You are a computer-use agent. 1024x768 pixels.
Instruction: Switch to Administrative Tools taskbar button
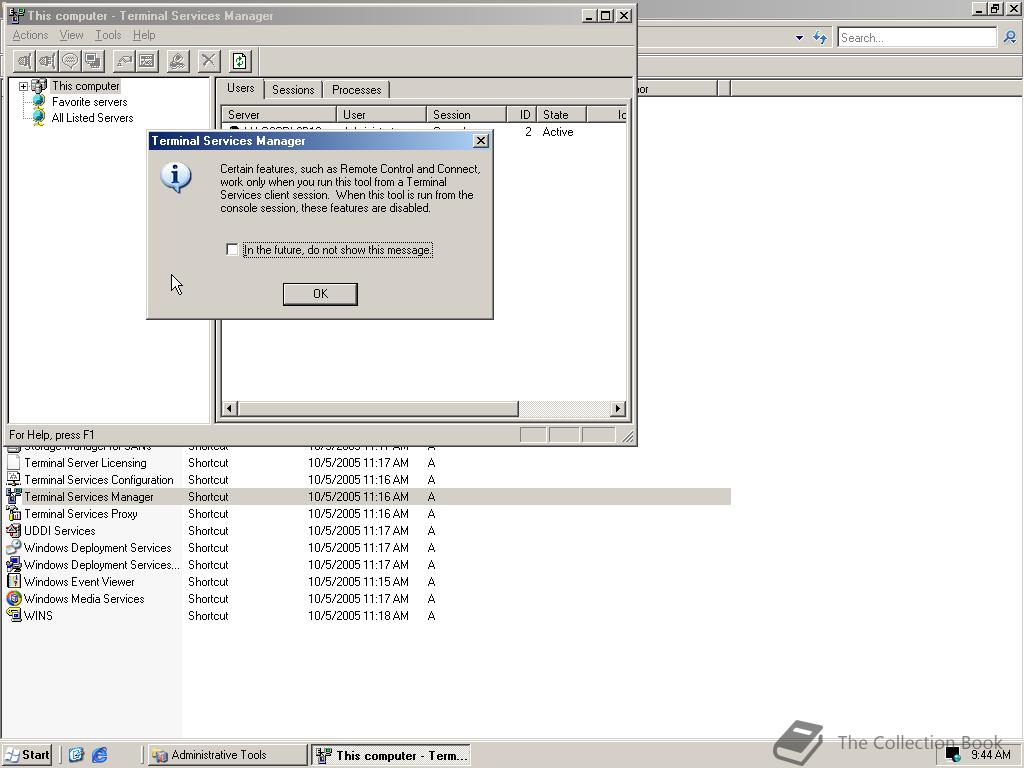(226, 755)
